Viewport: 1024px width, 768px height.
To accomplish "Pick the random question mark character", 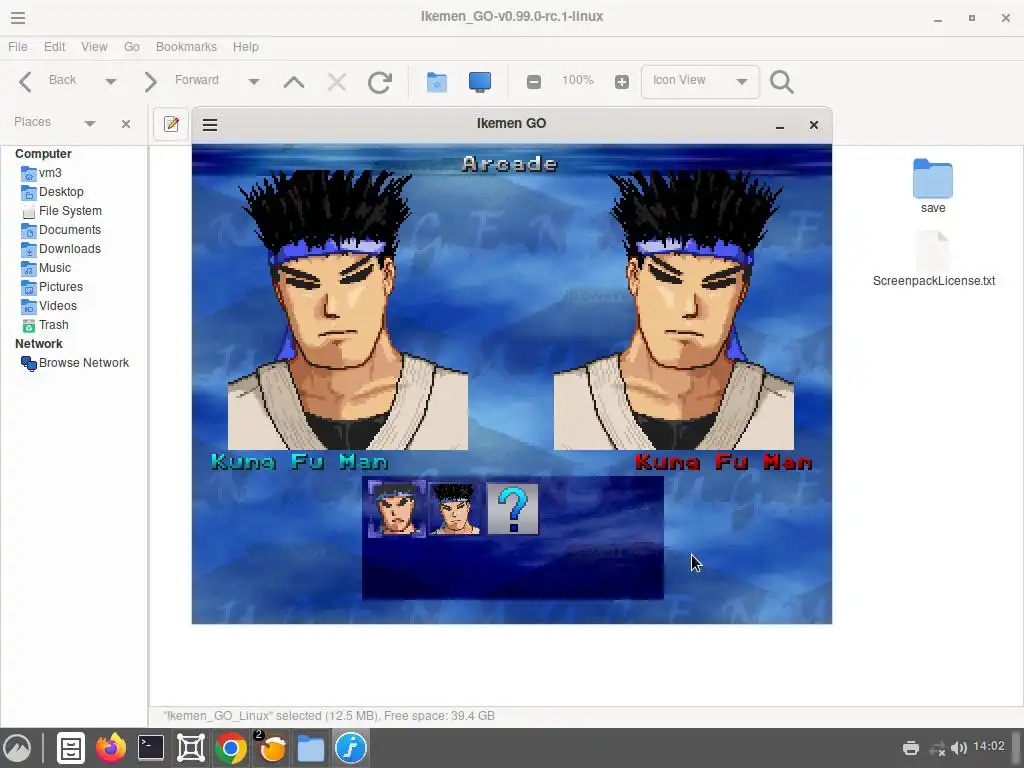I will coord(513,509).
